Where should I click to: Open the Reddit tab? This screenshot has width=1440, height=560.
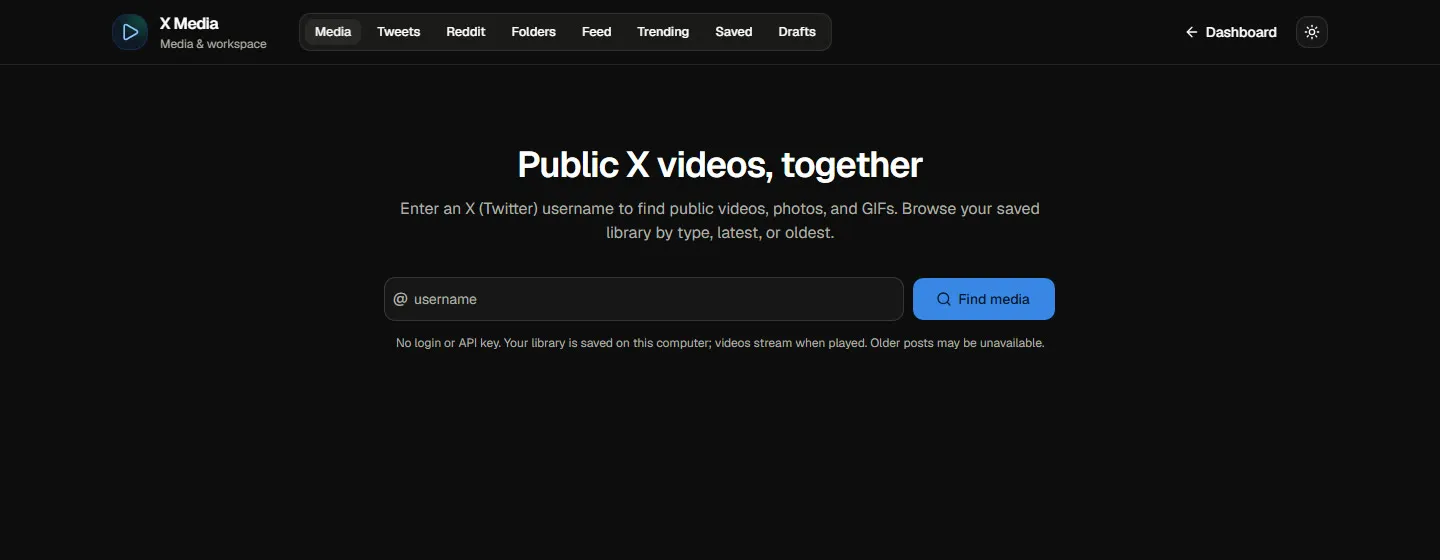click(x=466, y=32)
